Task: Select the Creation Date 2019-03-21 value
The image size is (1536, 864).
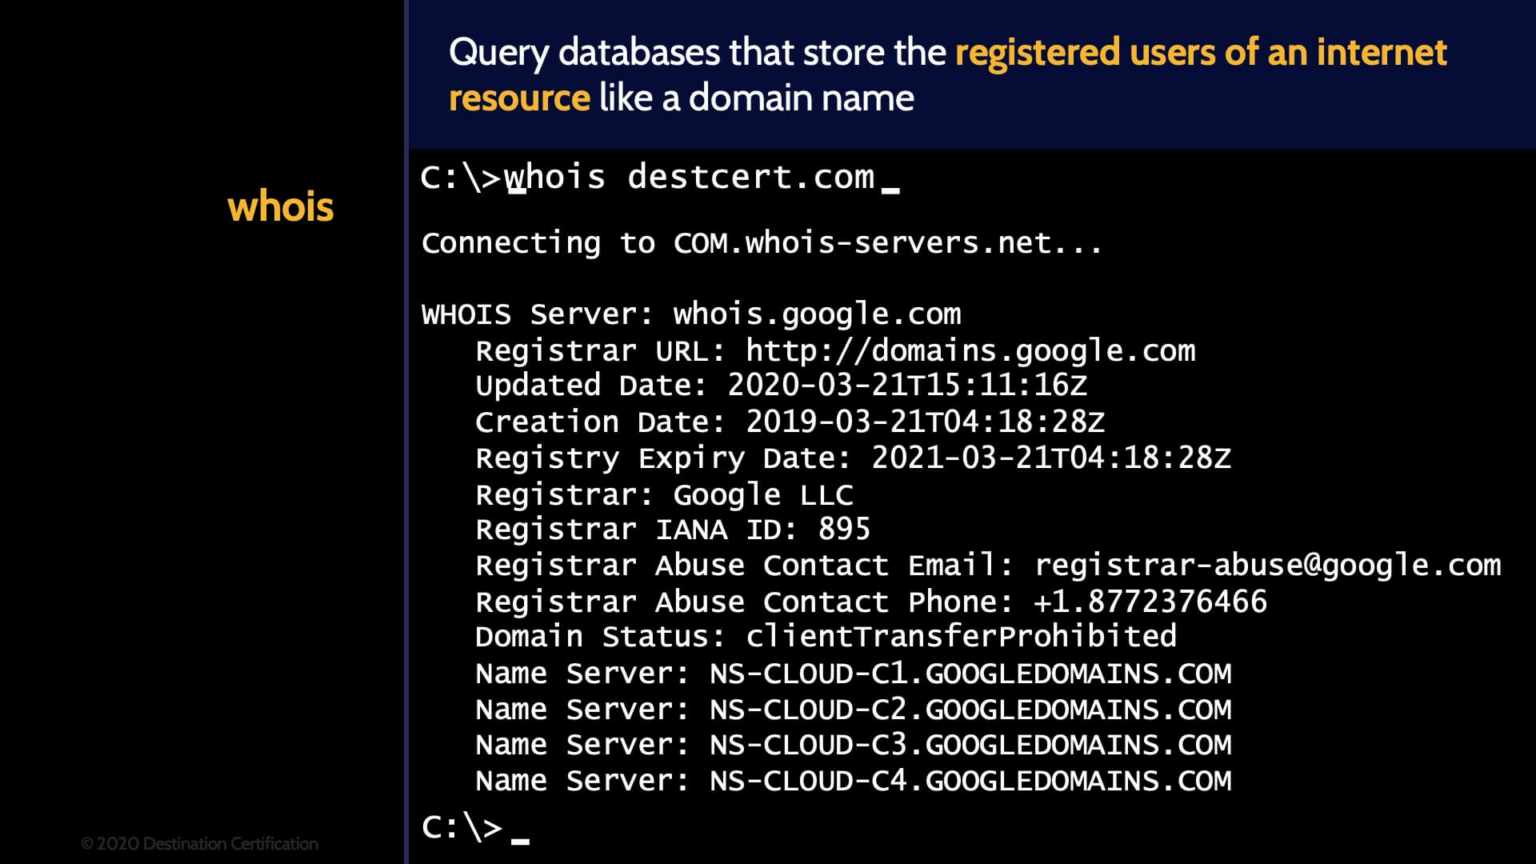Action: [923, 421]
